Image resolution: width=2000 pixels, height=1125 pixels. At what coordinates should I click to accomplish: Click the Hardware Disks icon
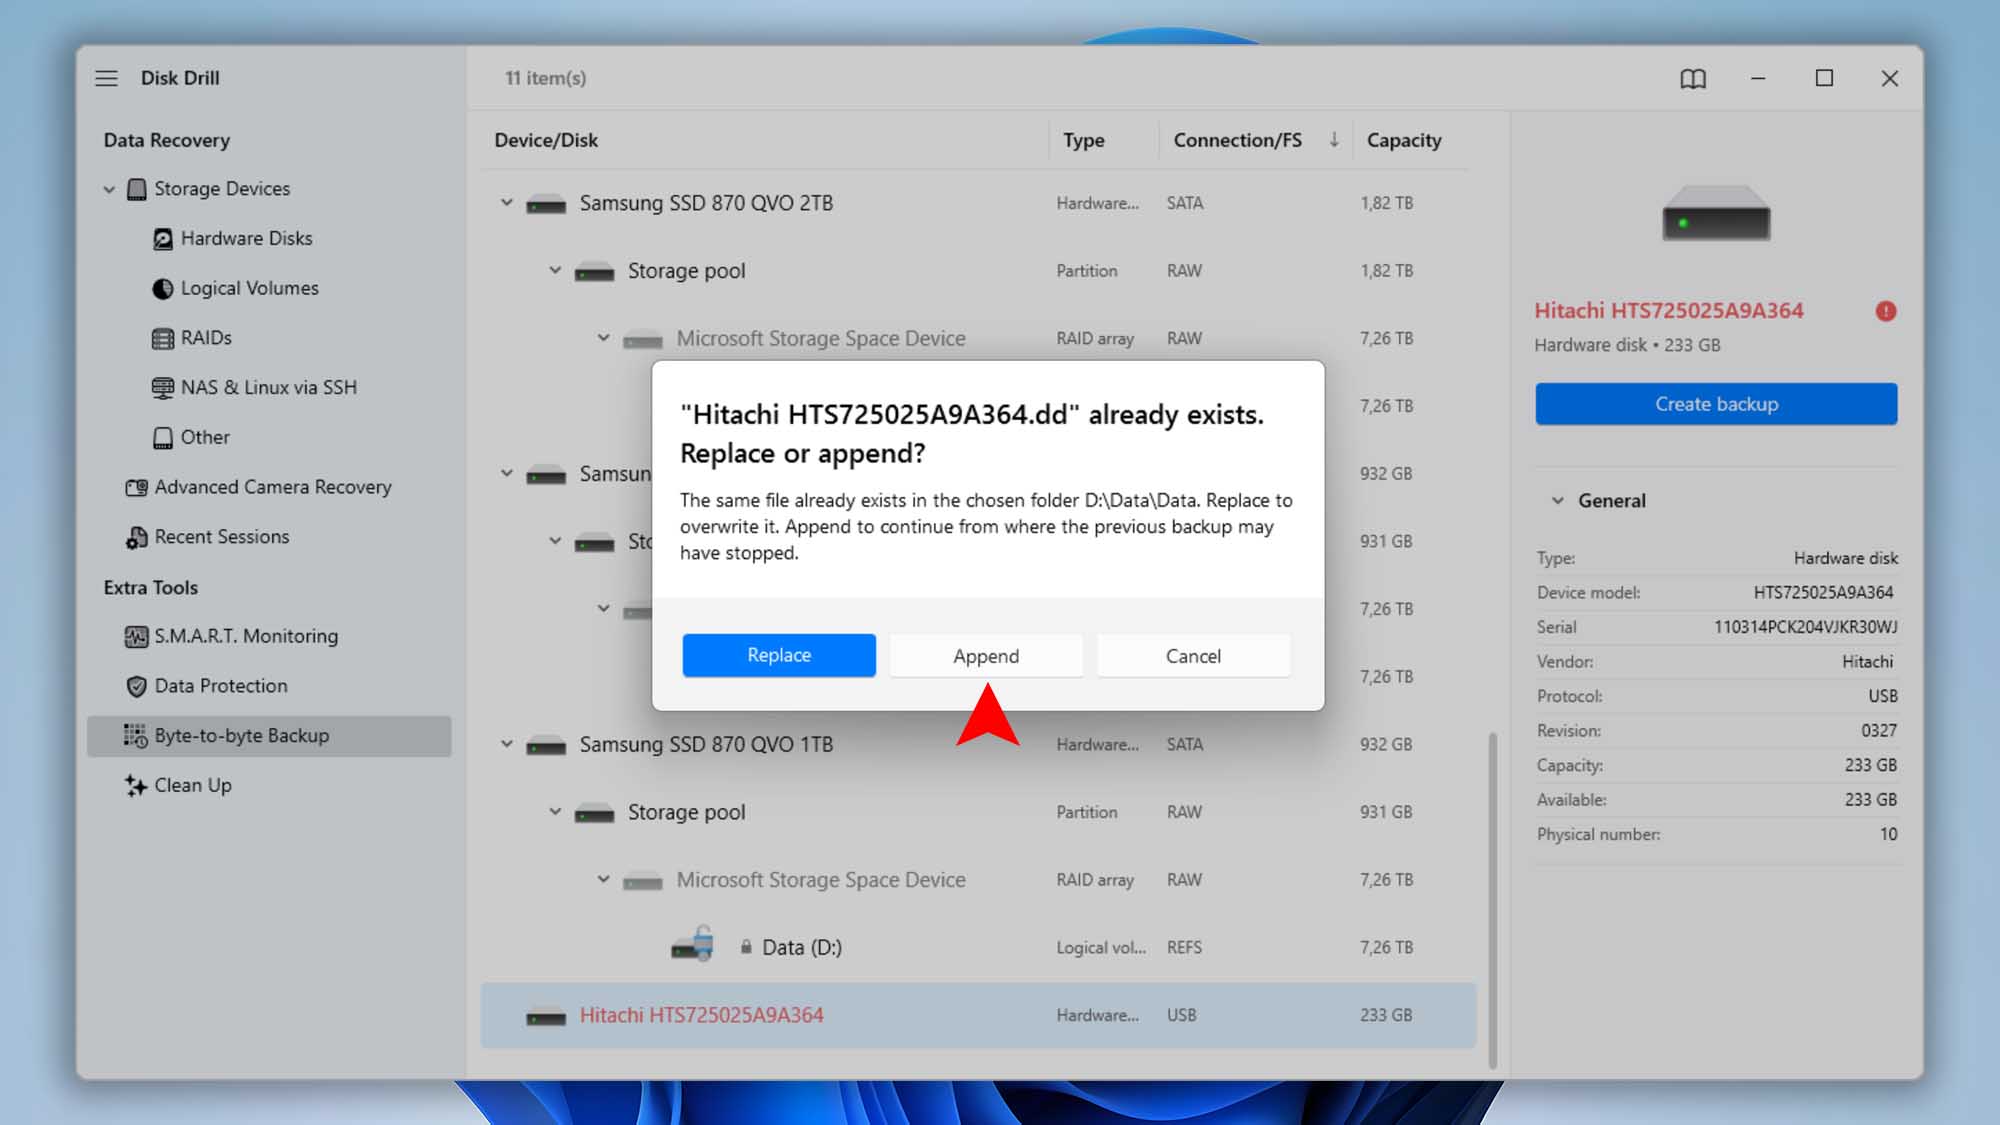click(163, 239)
